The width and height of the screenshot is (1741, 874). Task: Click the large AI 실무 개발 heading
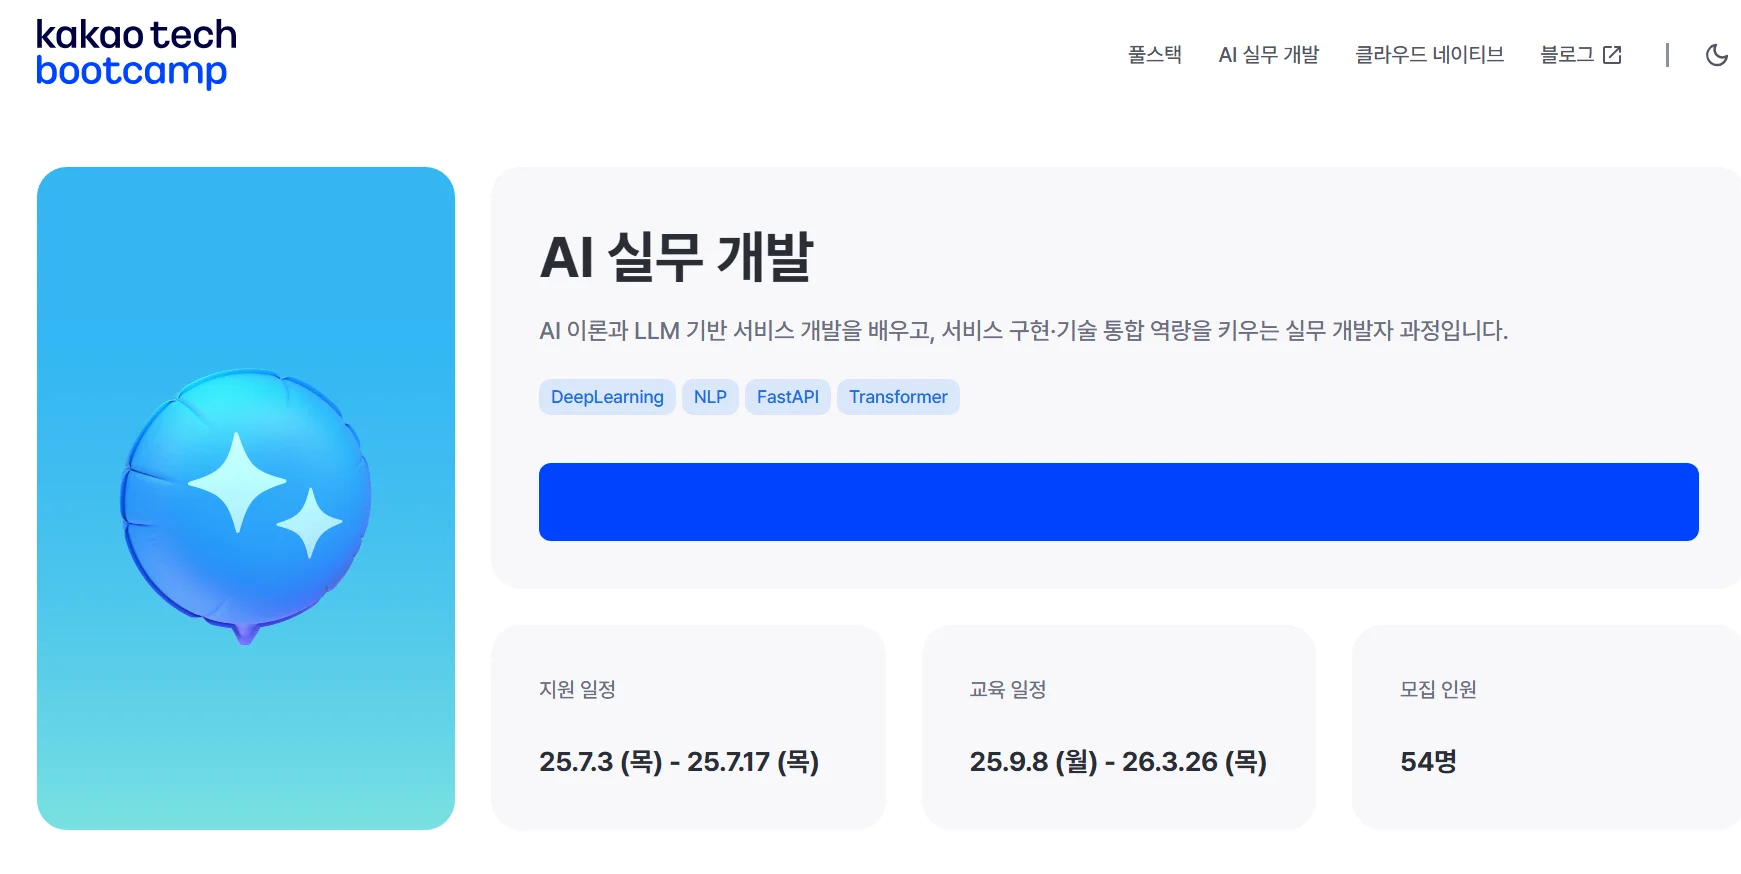pos(676,257)
